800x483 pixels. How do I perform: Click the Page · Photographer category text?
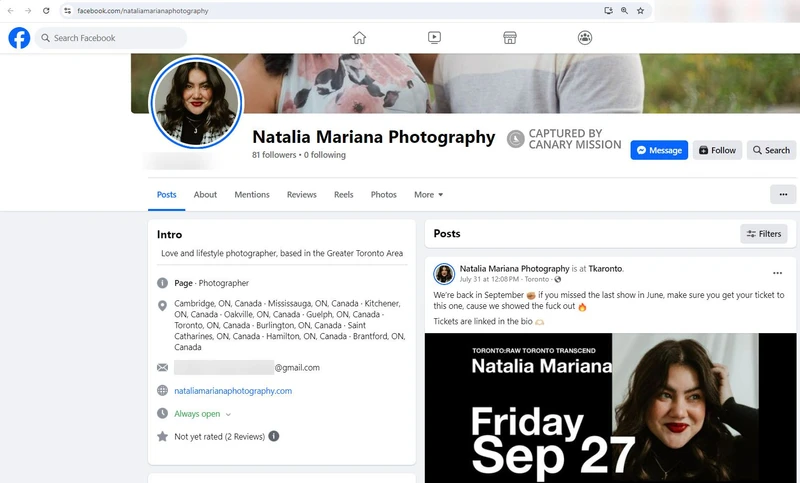tap(212, 283)
